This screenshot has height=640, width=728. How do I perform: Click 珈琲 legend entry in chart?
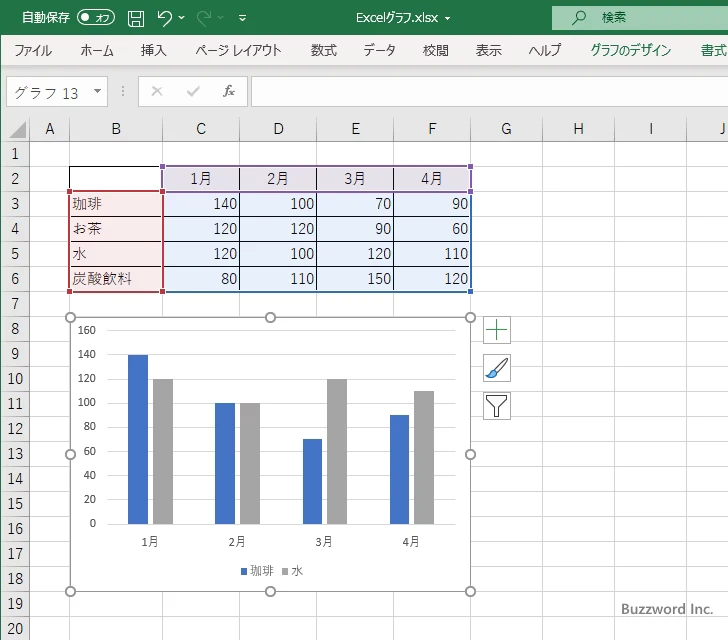[x=257, y=571]
